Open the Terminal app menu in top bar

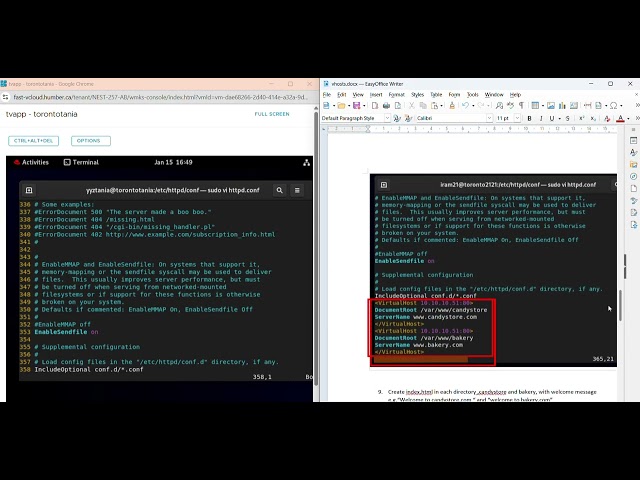[x=81, y=162]
